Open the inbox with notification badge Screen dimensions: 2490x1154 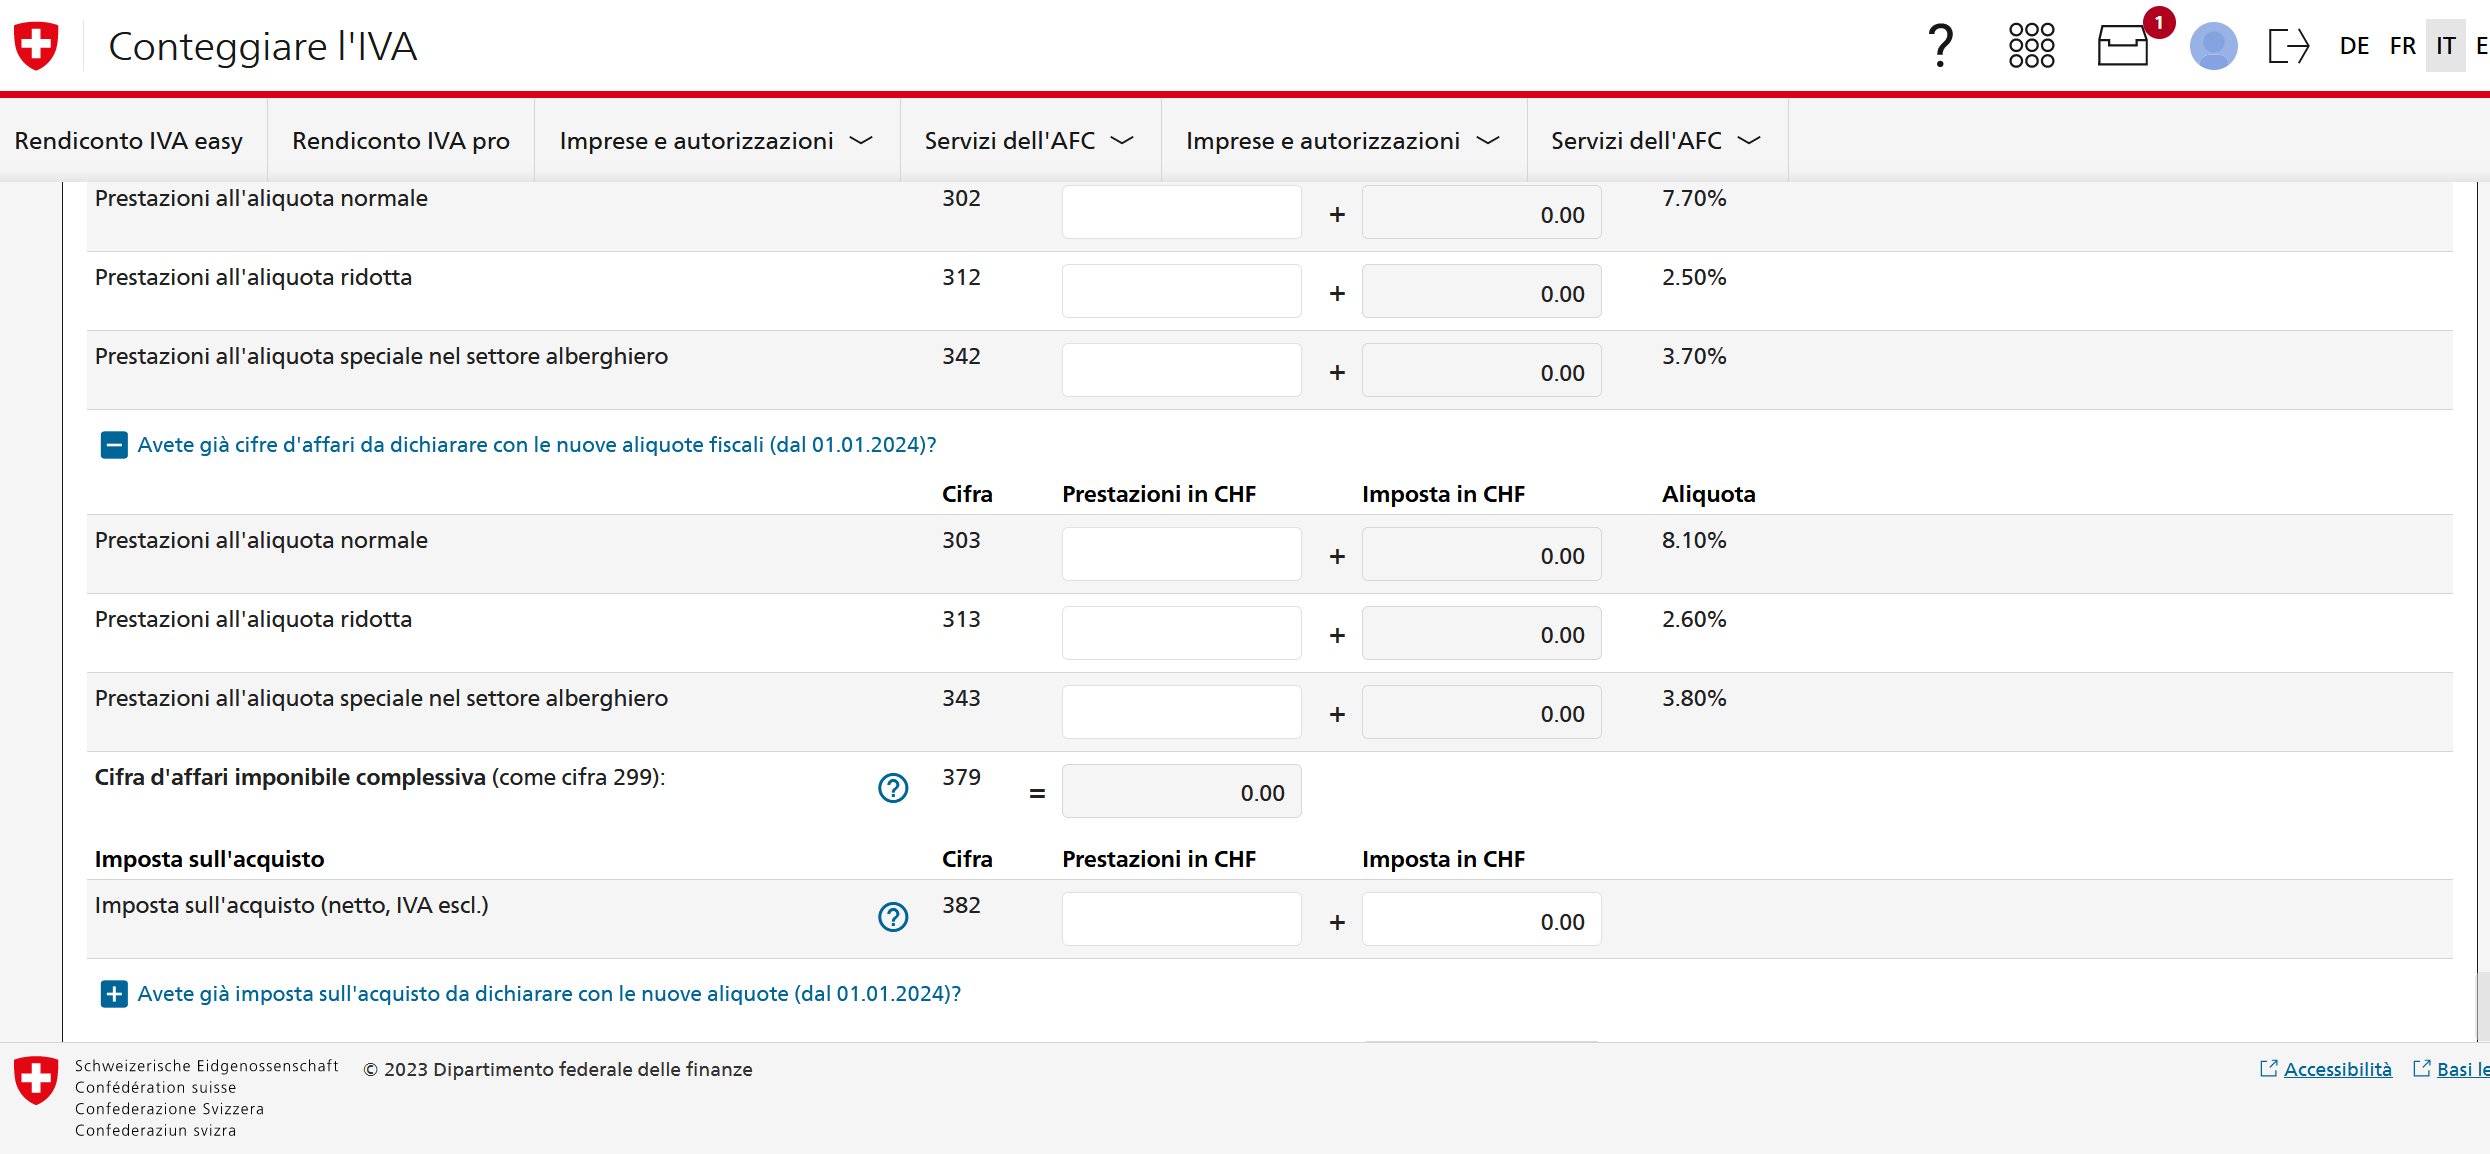click(x=2123, y=46)
